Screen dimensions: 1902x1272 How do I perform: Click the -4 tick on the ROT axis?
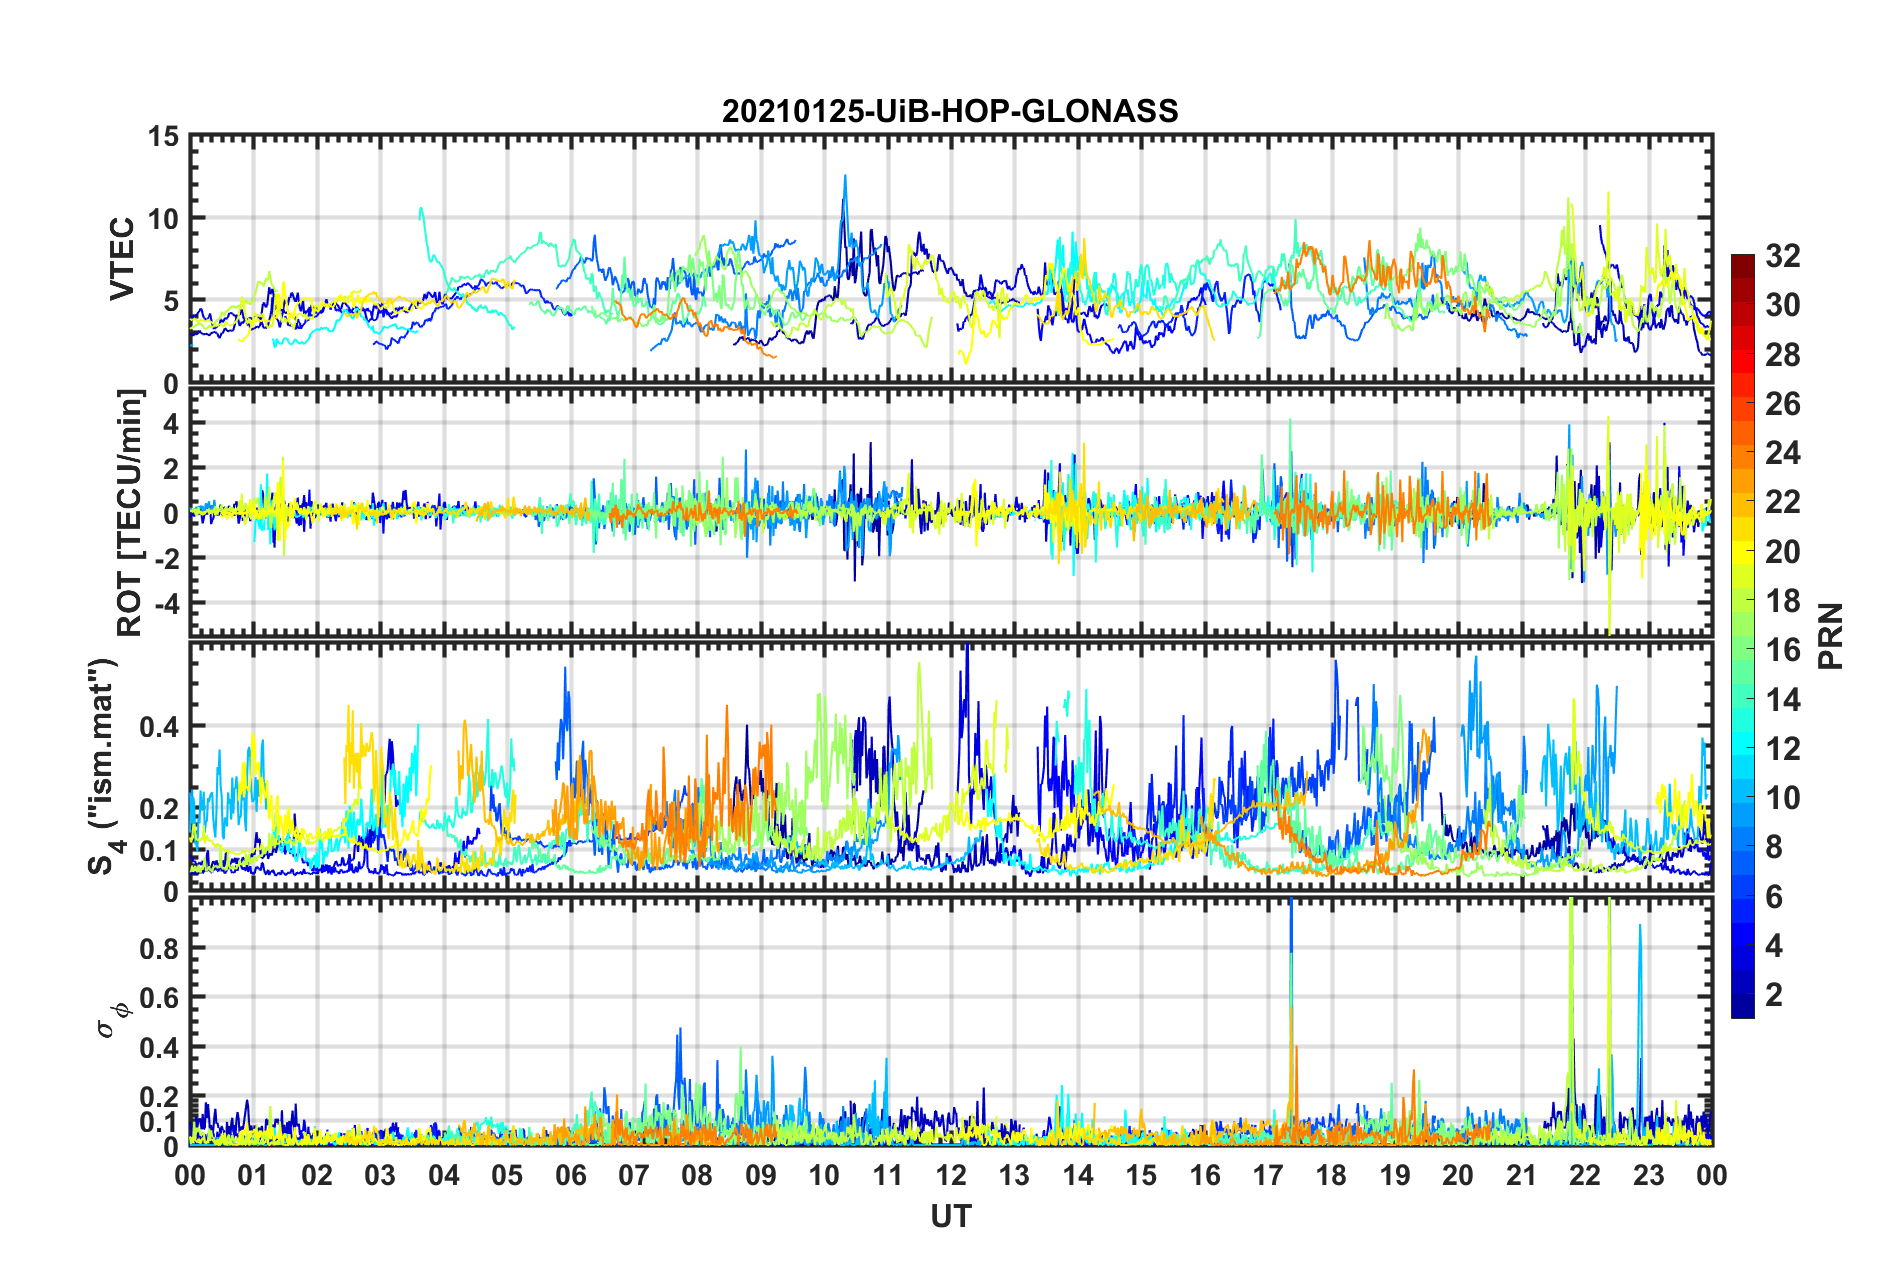point(168,604)
